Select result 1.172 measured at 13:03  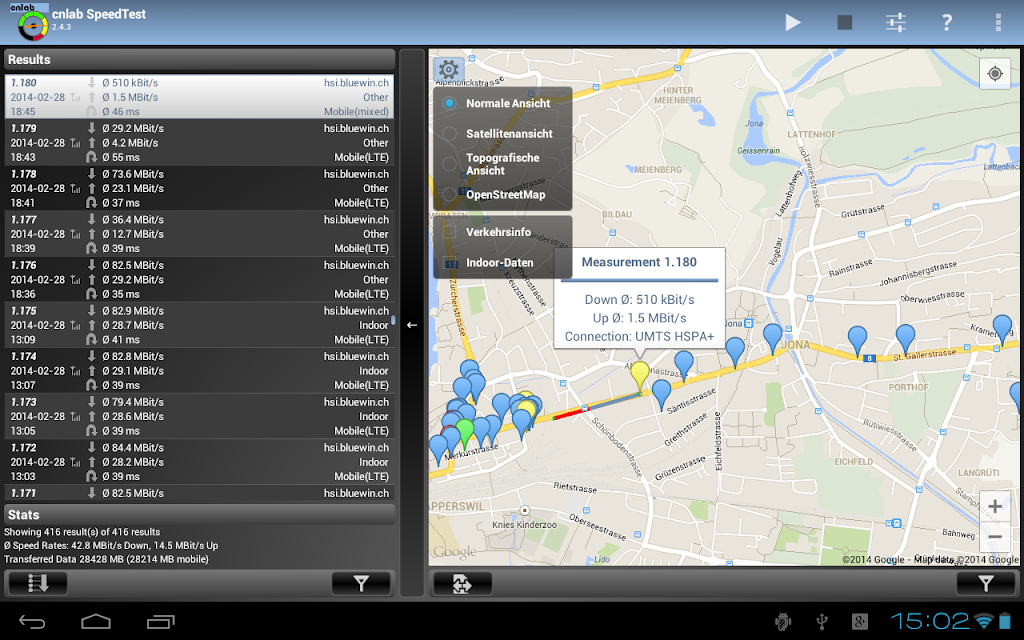point(199,462)
